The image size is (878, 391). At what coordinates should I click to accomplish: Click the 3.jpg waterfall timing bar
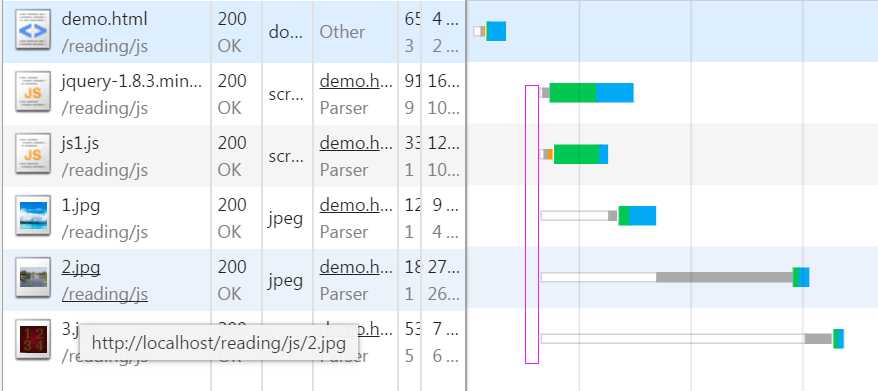[x=692, y=339]
